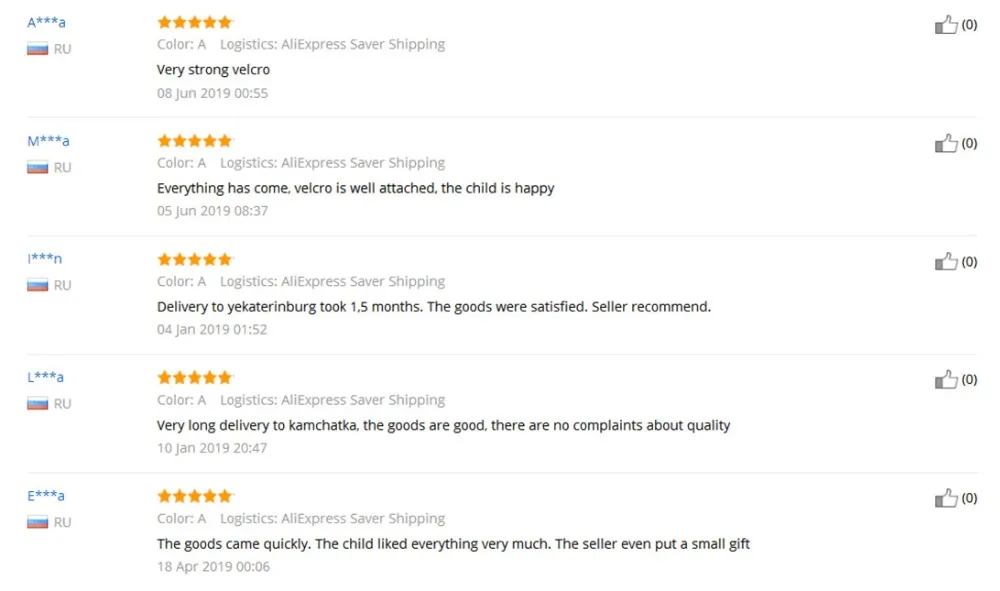Click the helpful count next to I***n's thumbs-up

[969, 261]
